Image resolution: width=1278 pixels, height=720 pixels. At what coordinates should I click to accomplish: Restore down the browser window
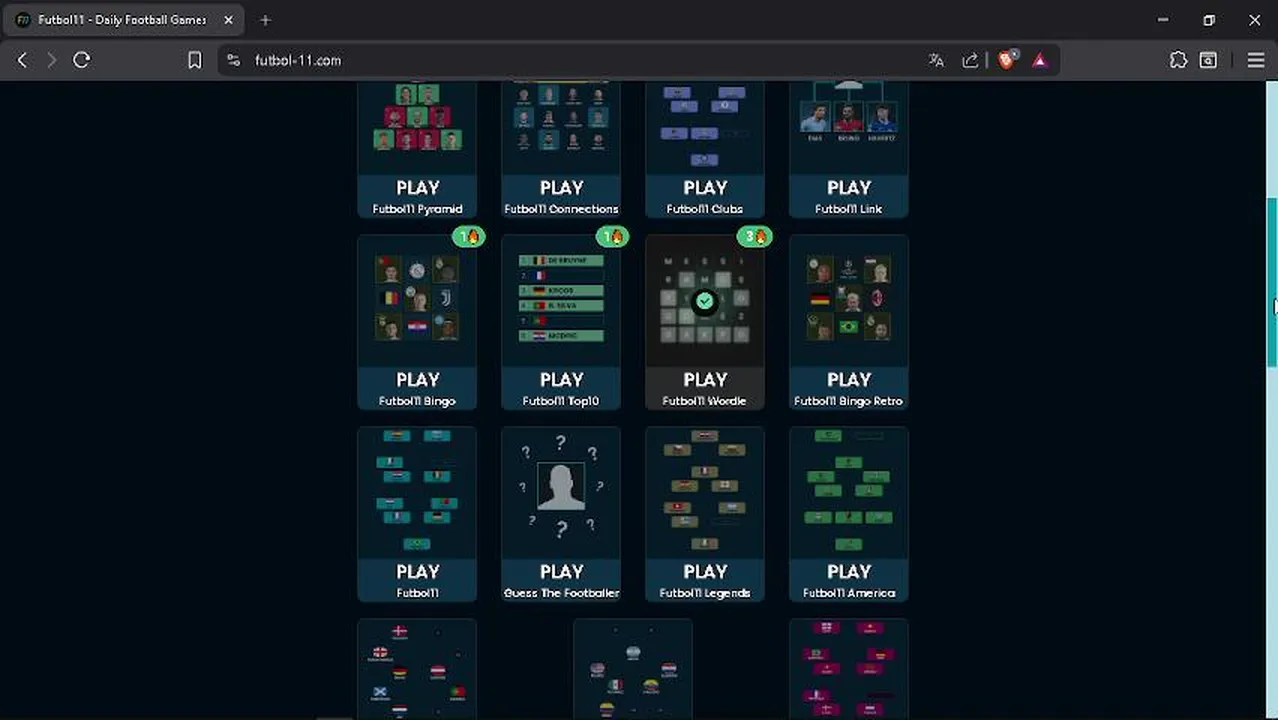pyautogui.click(x=1209, y=20)
